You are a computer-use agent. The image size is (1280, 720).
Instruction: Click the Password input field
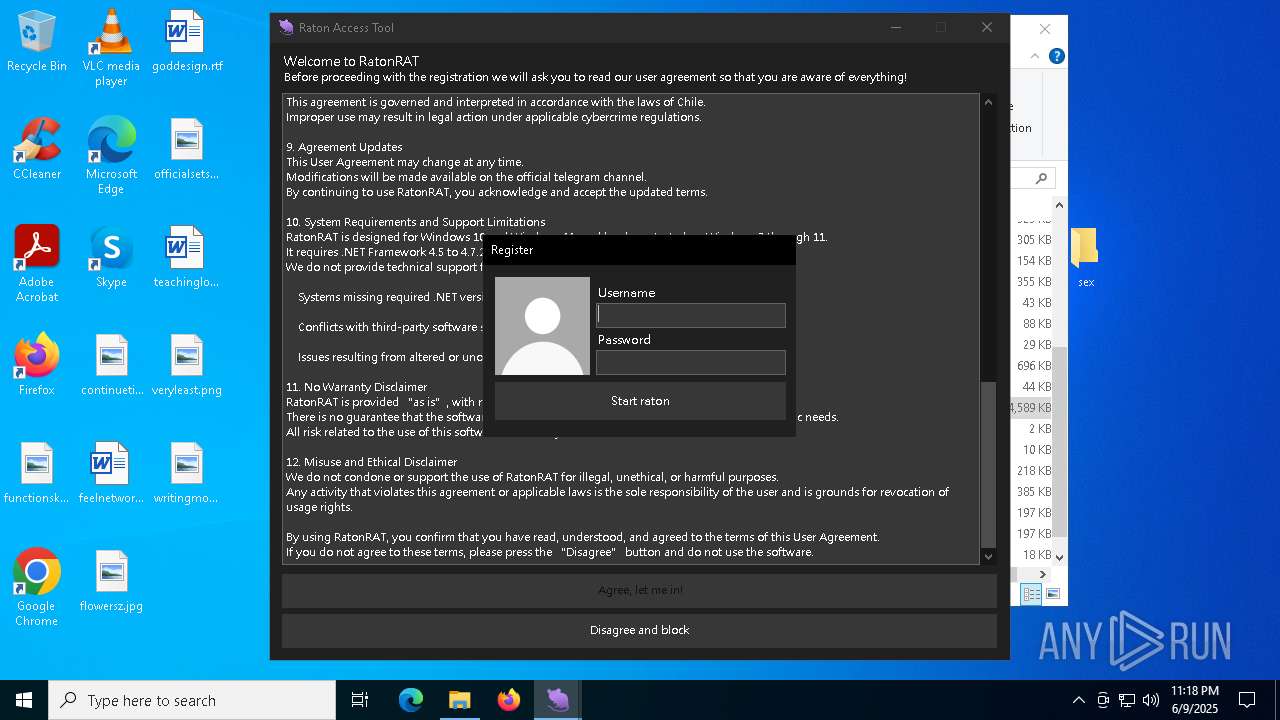(691, 362)
